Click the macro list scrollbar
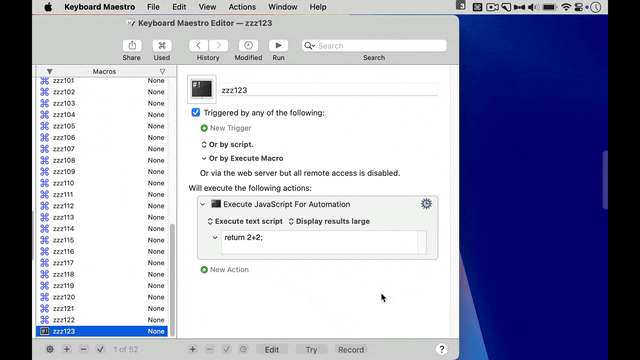This screenshot has height=360, width=640. point(172,280)
